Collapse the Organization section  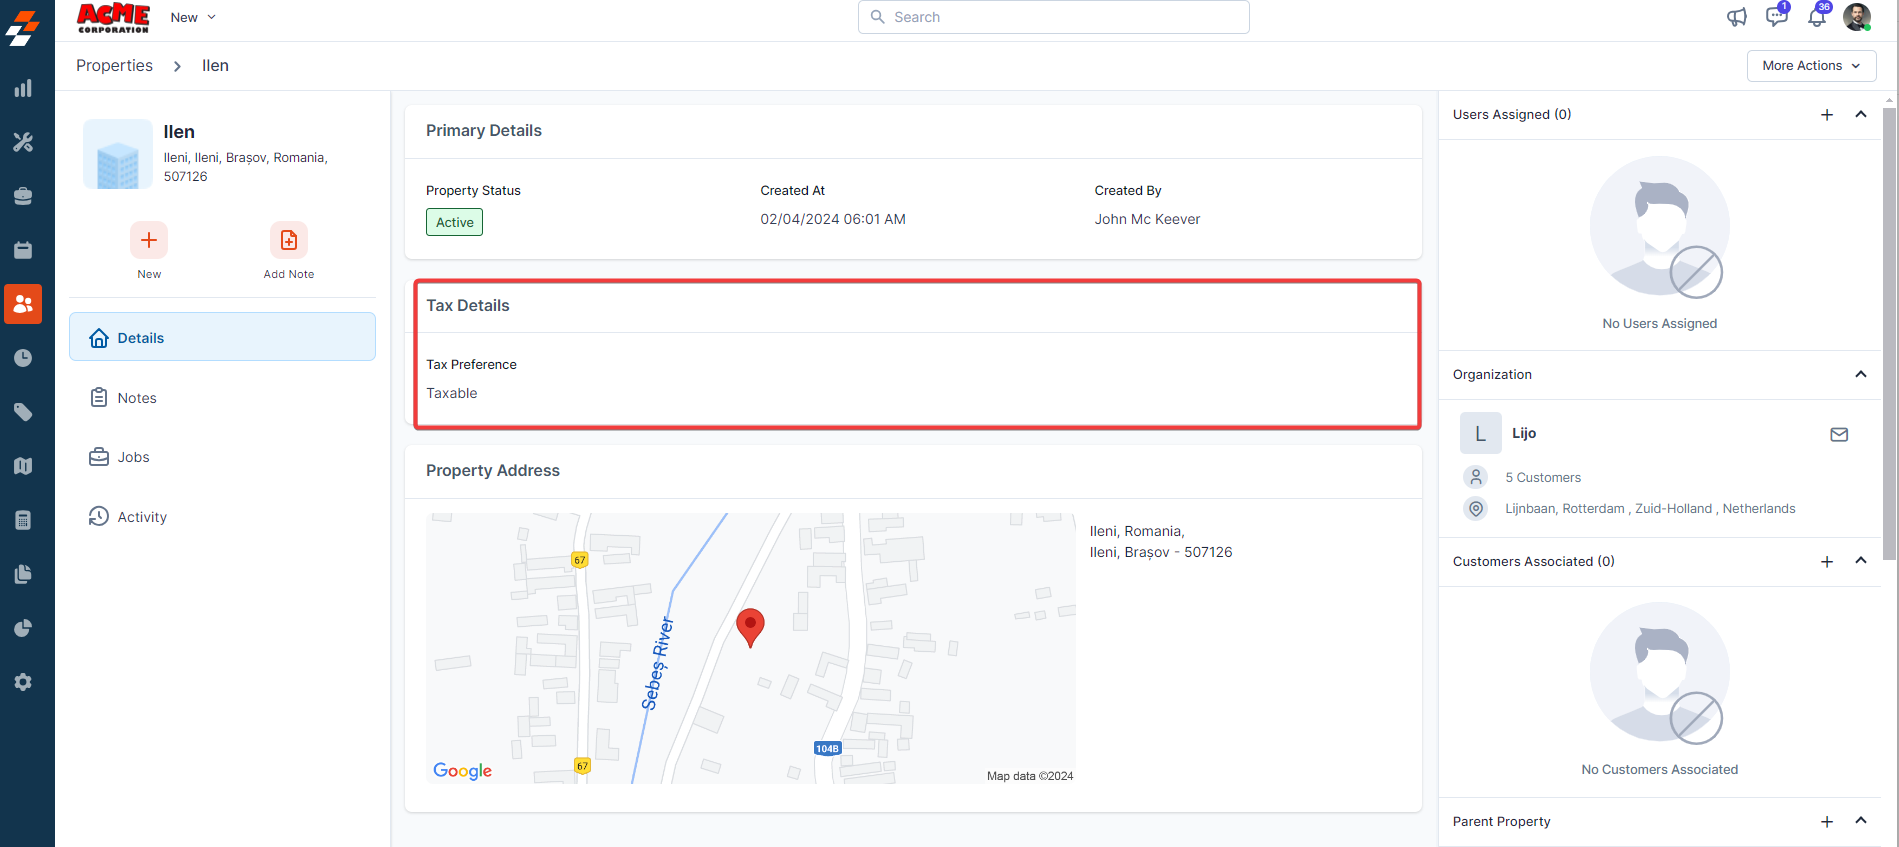(1860, 374)
